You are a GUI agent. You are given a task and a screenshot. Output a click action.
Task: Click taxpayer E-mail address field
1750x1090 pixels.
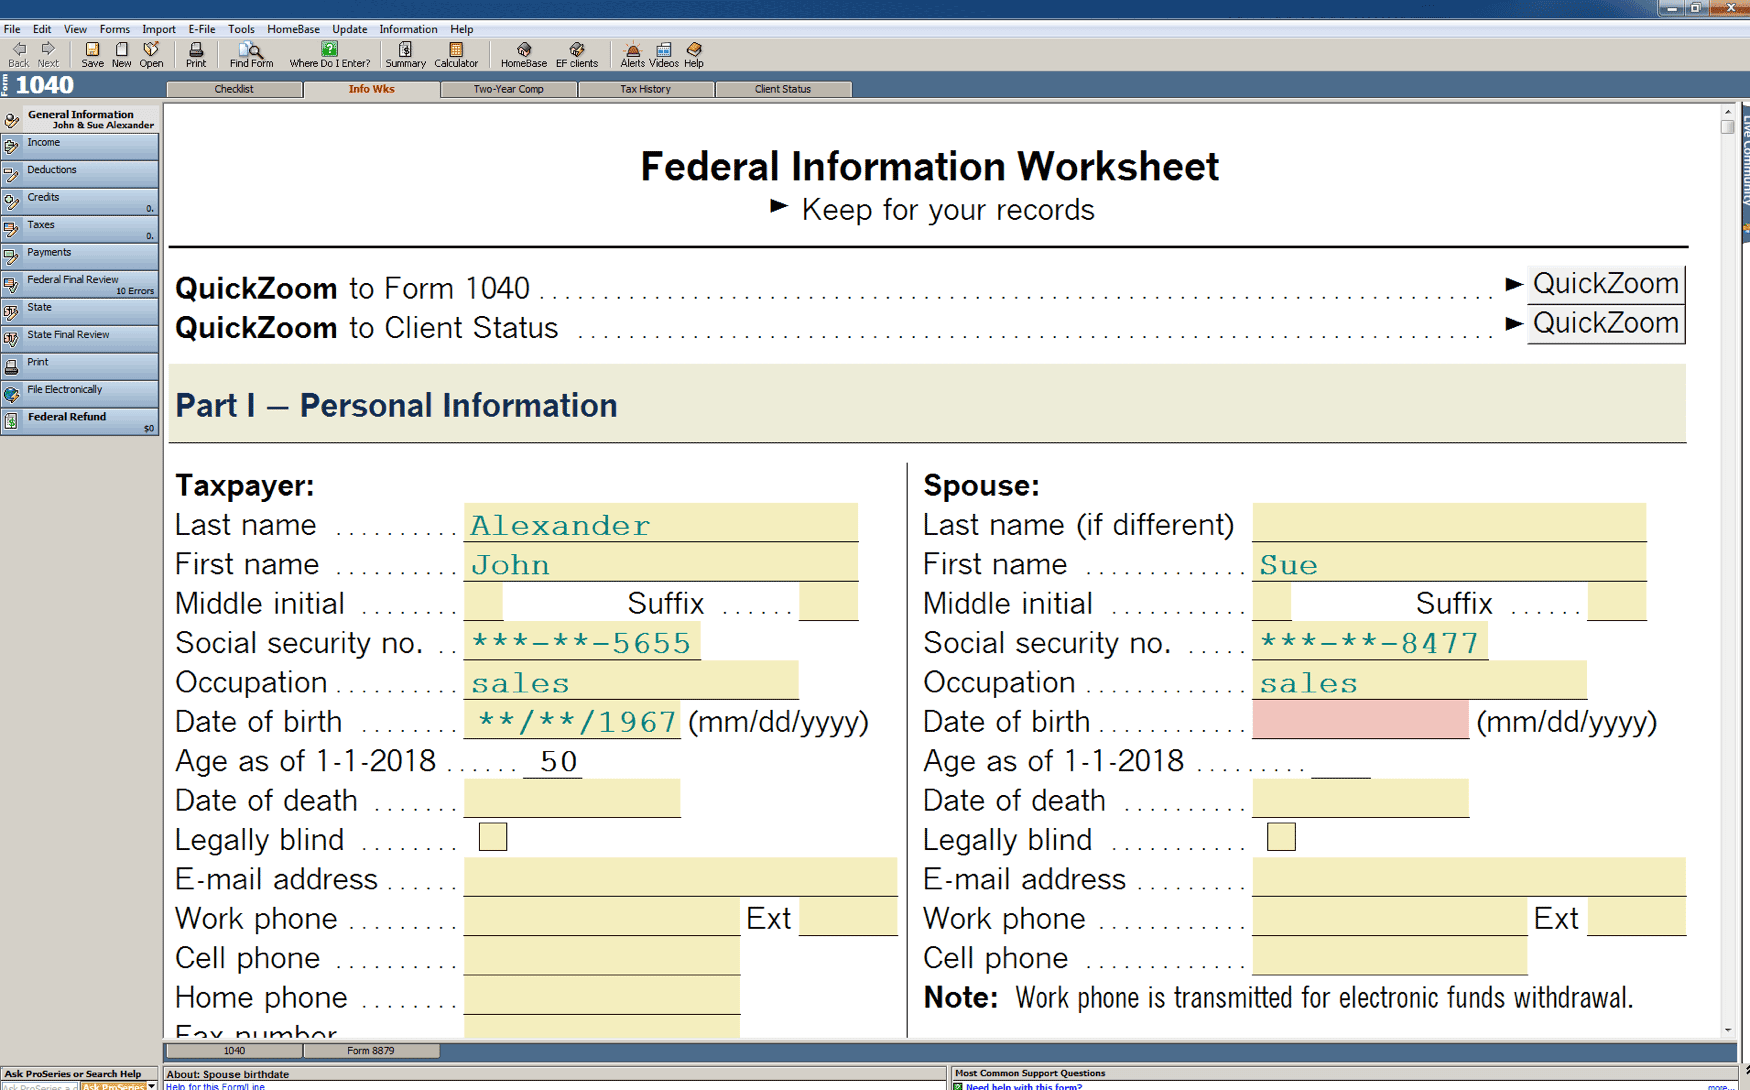coord(680,877)
